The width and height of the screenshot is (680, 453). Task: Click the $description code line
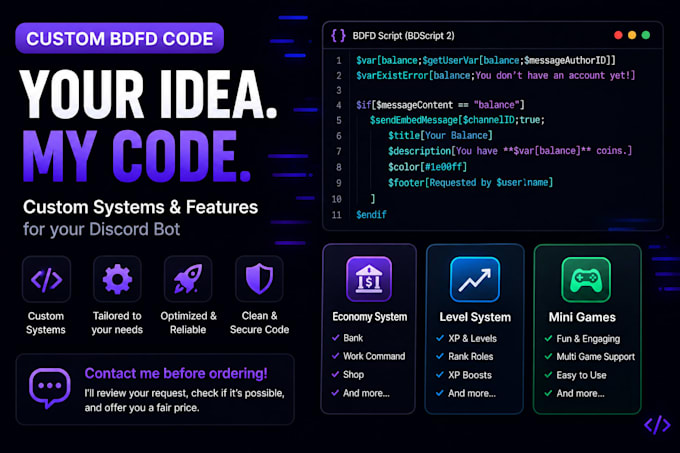click(x=510, y=151)
